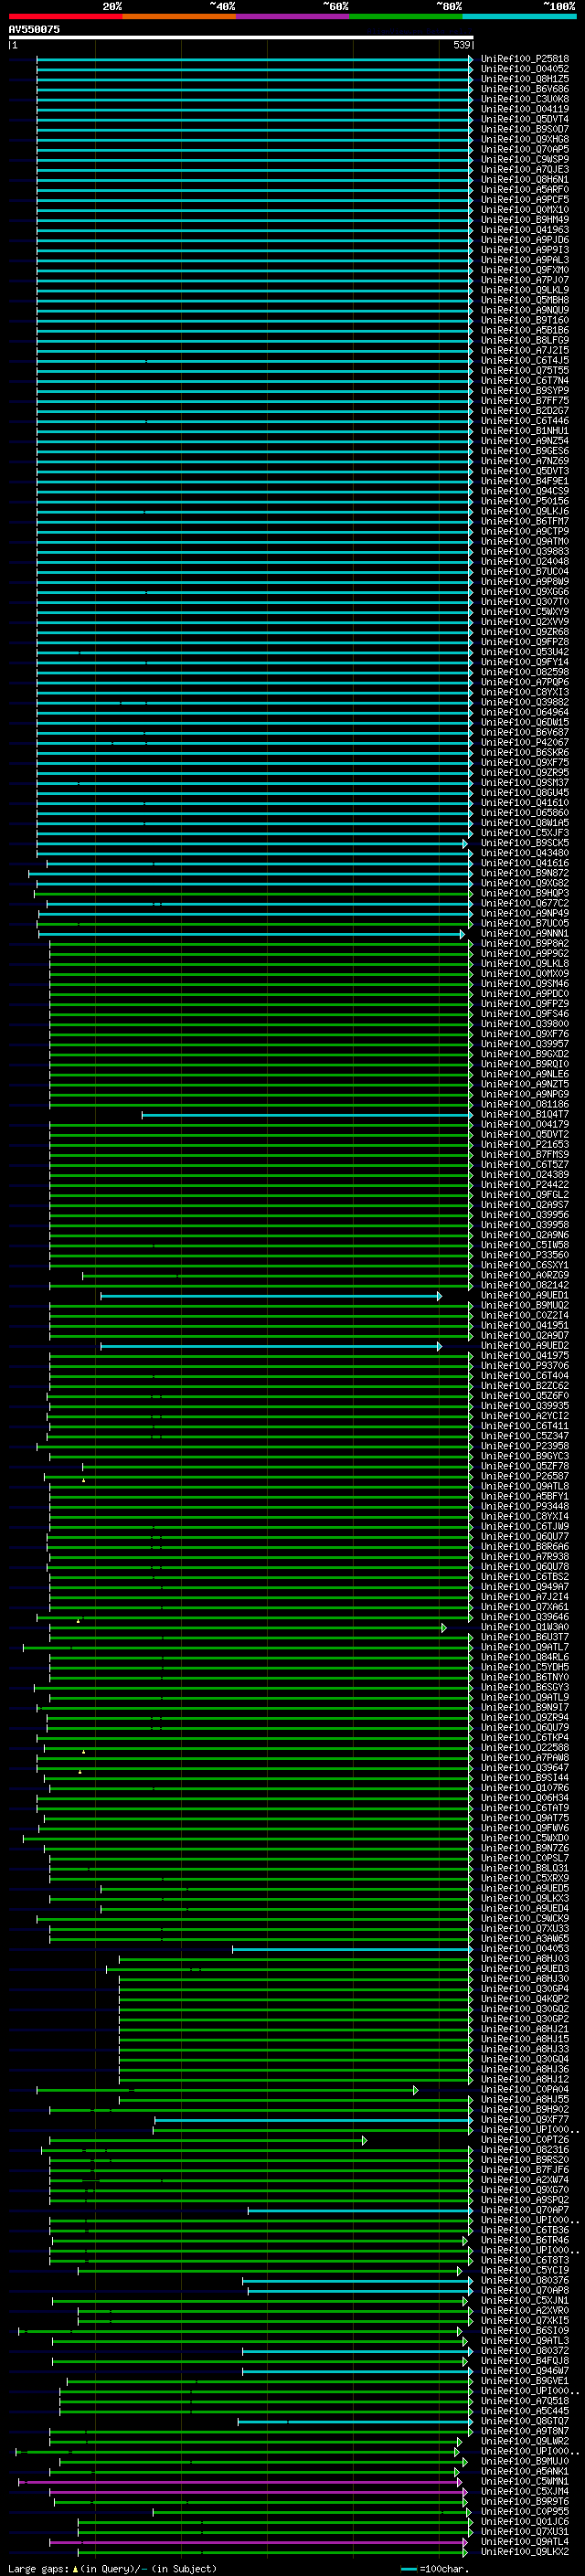Select the UniRef100_B6V686 label

pyautogui.click(x=525, y=90)
